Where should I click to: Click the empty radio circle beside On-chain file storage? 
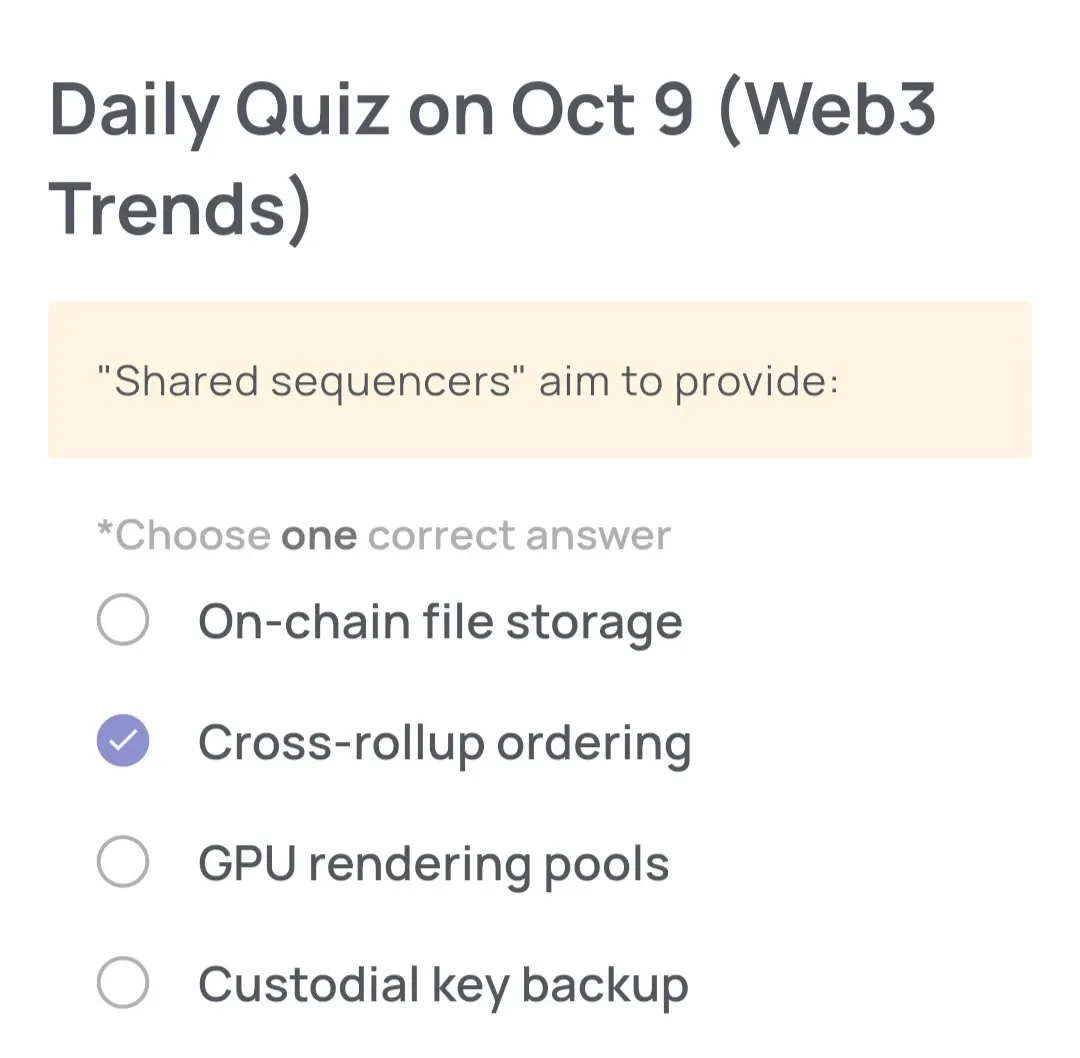122,620
